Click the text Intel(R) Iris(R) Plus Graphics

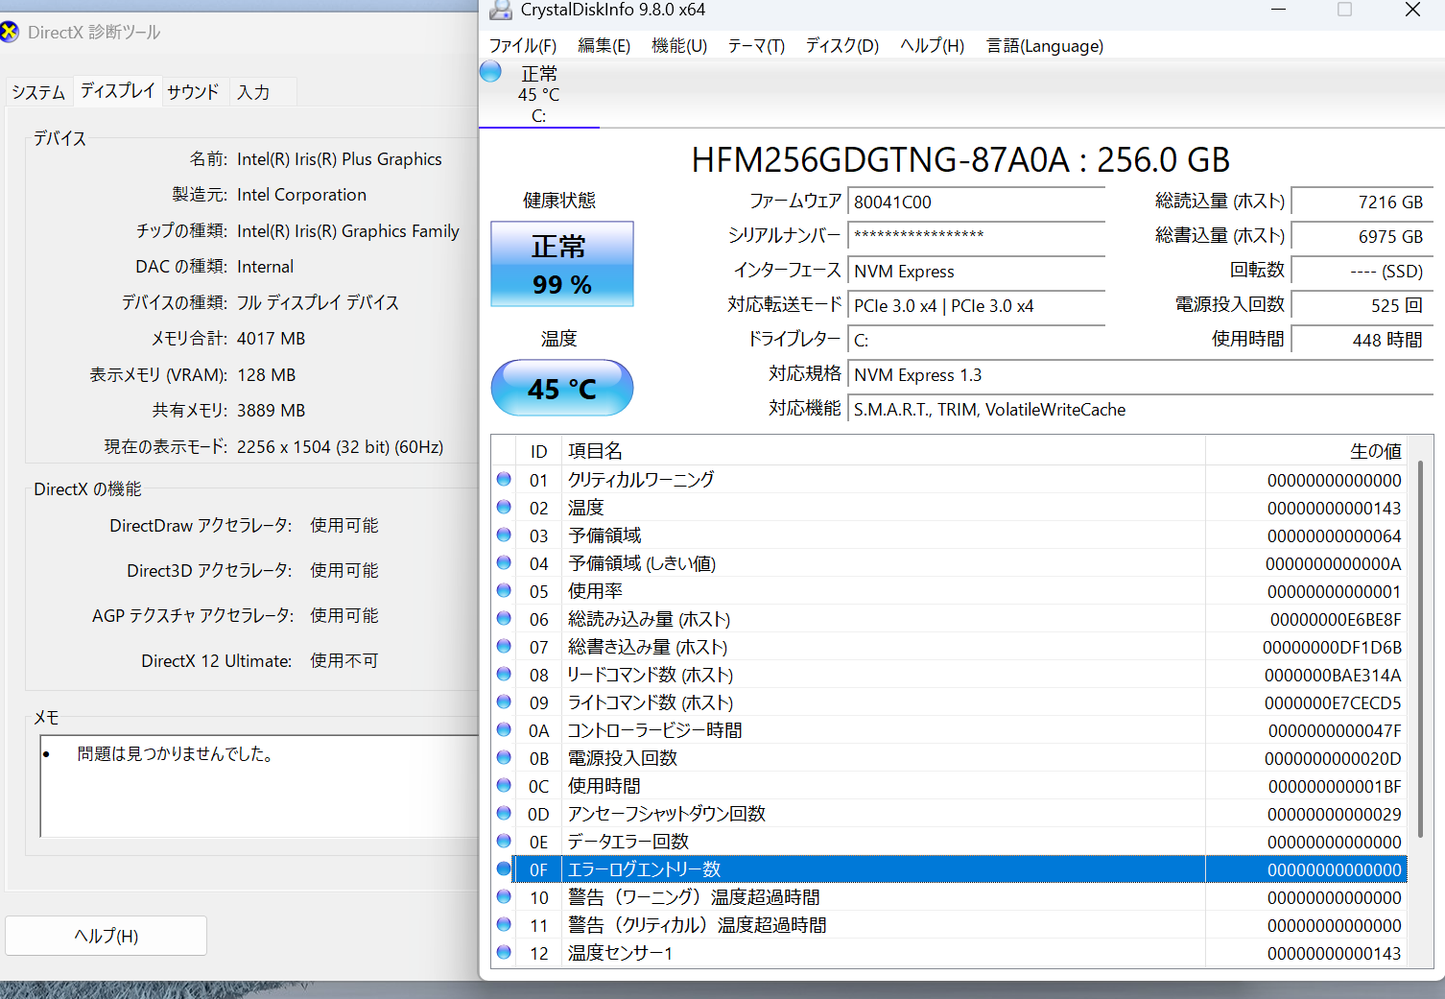coord(339,159)
